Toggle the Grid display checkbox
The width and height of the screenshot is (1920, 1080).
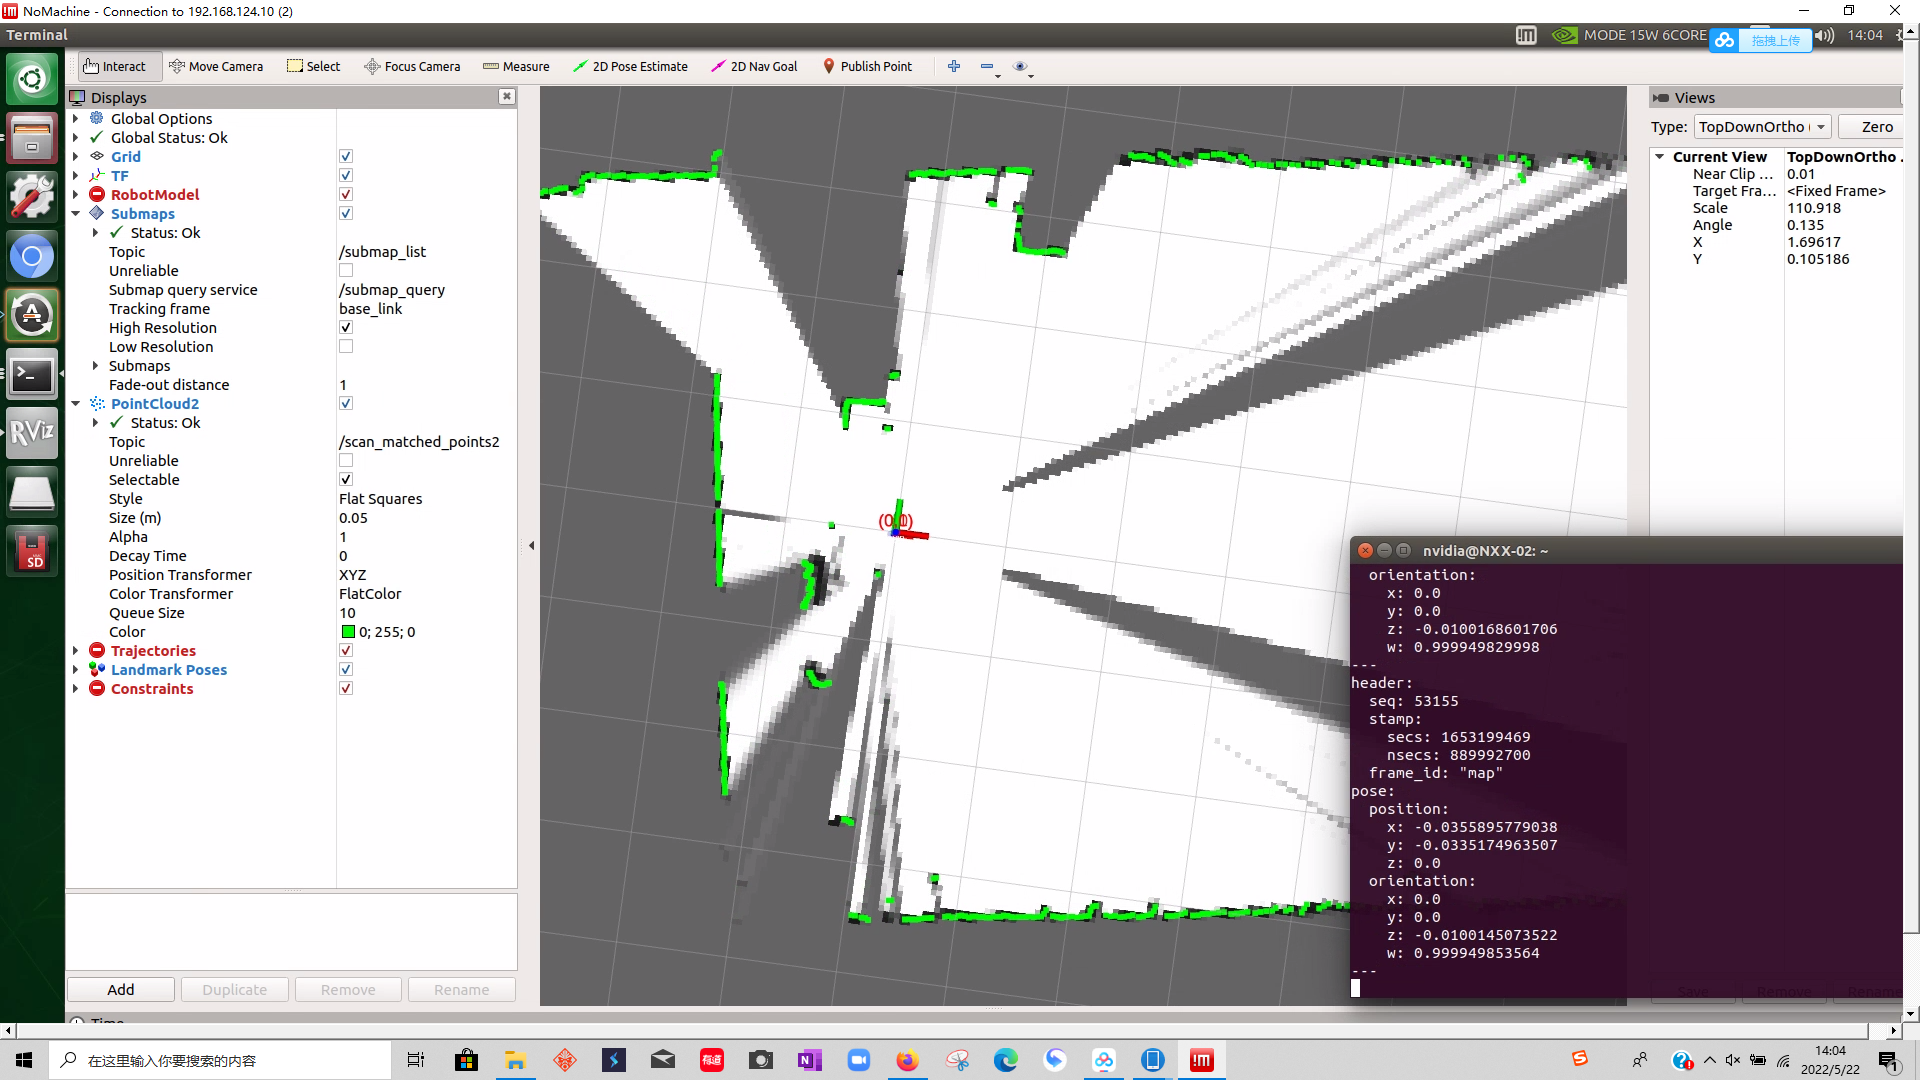pyautogui.click(x=346, y=156)
